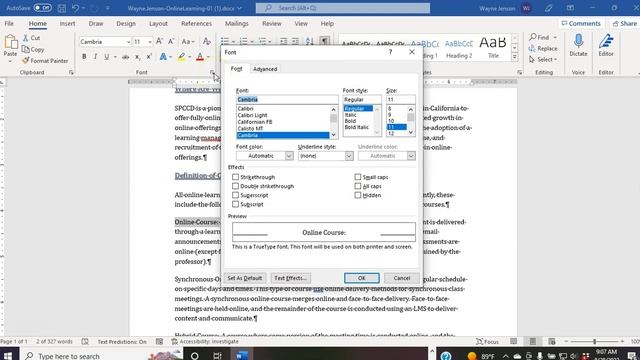Viewport: 640px width, 360px height.
Task: Expand the Find dropdown arrow
Action: pyautogui.click(x=555, y=37)
